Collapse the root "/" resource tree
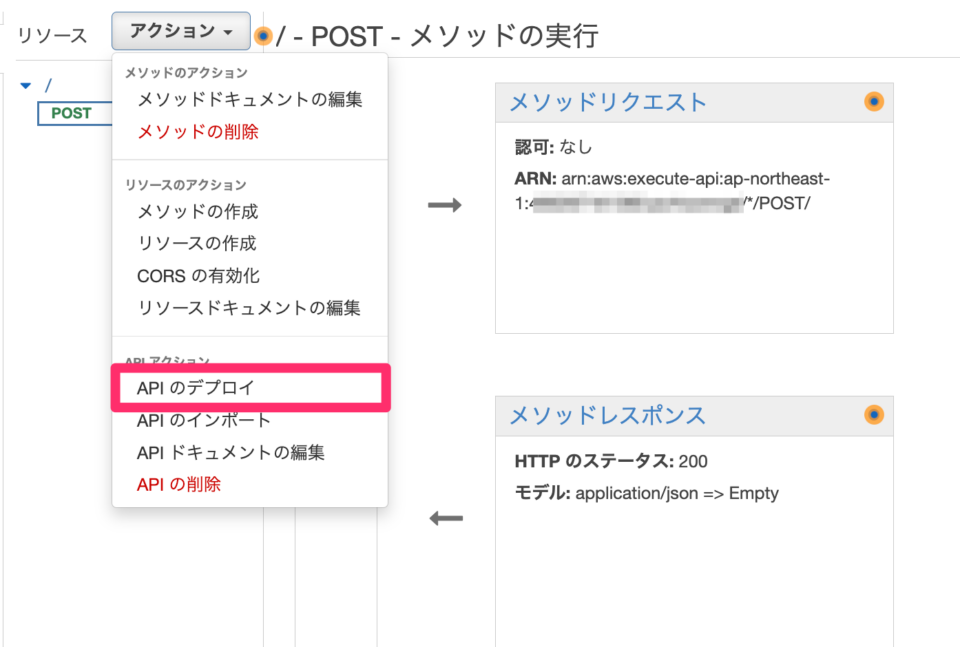Image resolution: width=960 pixels, height=647 pixels. click(25, 85)
